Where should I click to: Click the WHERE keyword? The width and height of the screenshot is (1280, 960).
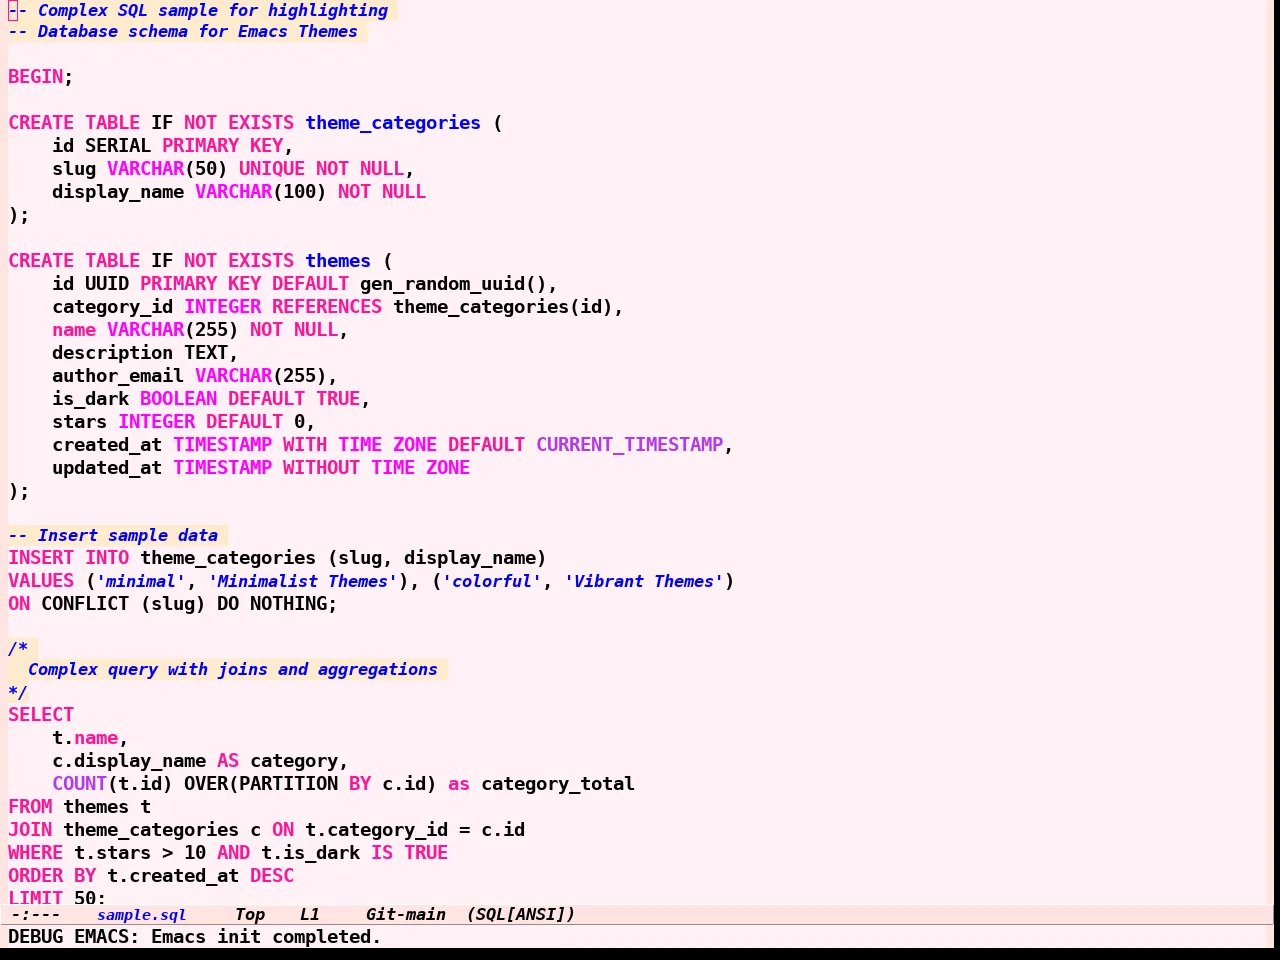[x=36, y=853]
